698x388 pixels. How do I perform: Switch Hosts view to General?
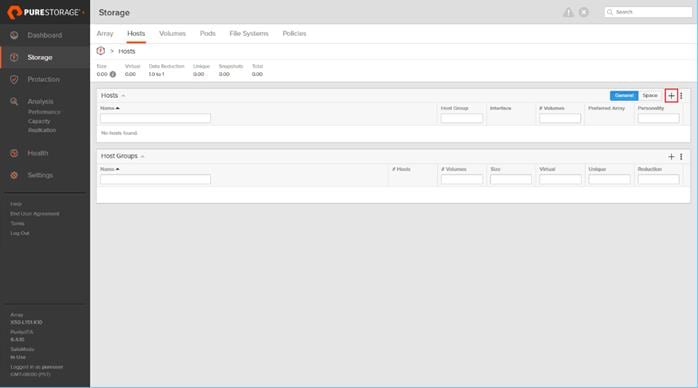click(x=624, y=96)
